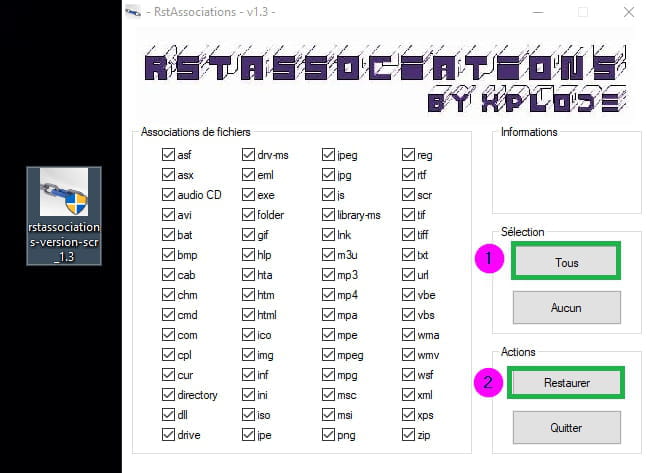Uncheck the xml checkbox
Screen dimensions: 651x473
coord(409,395)
